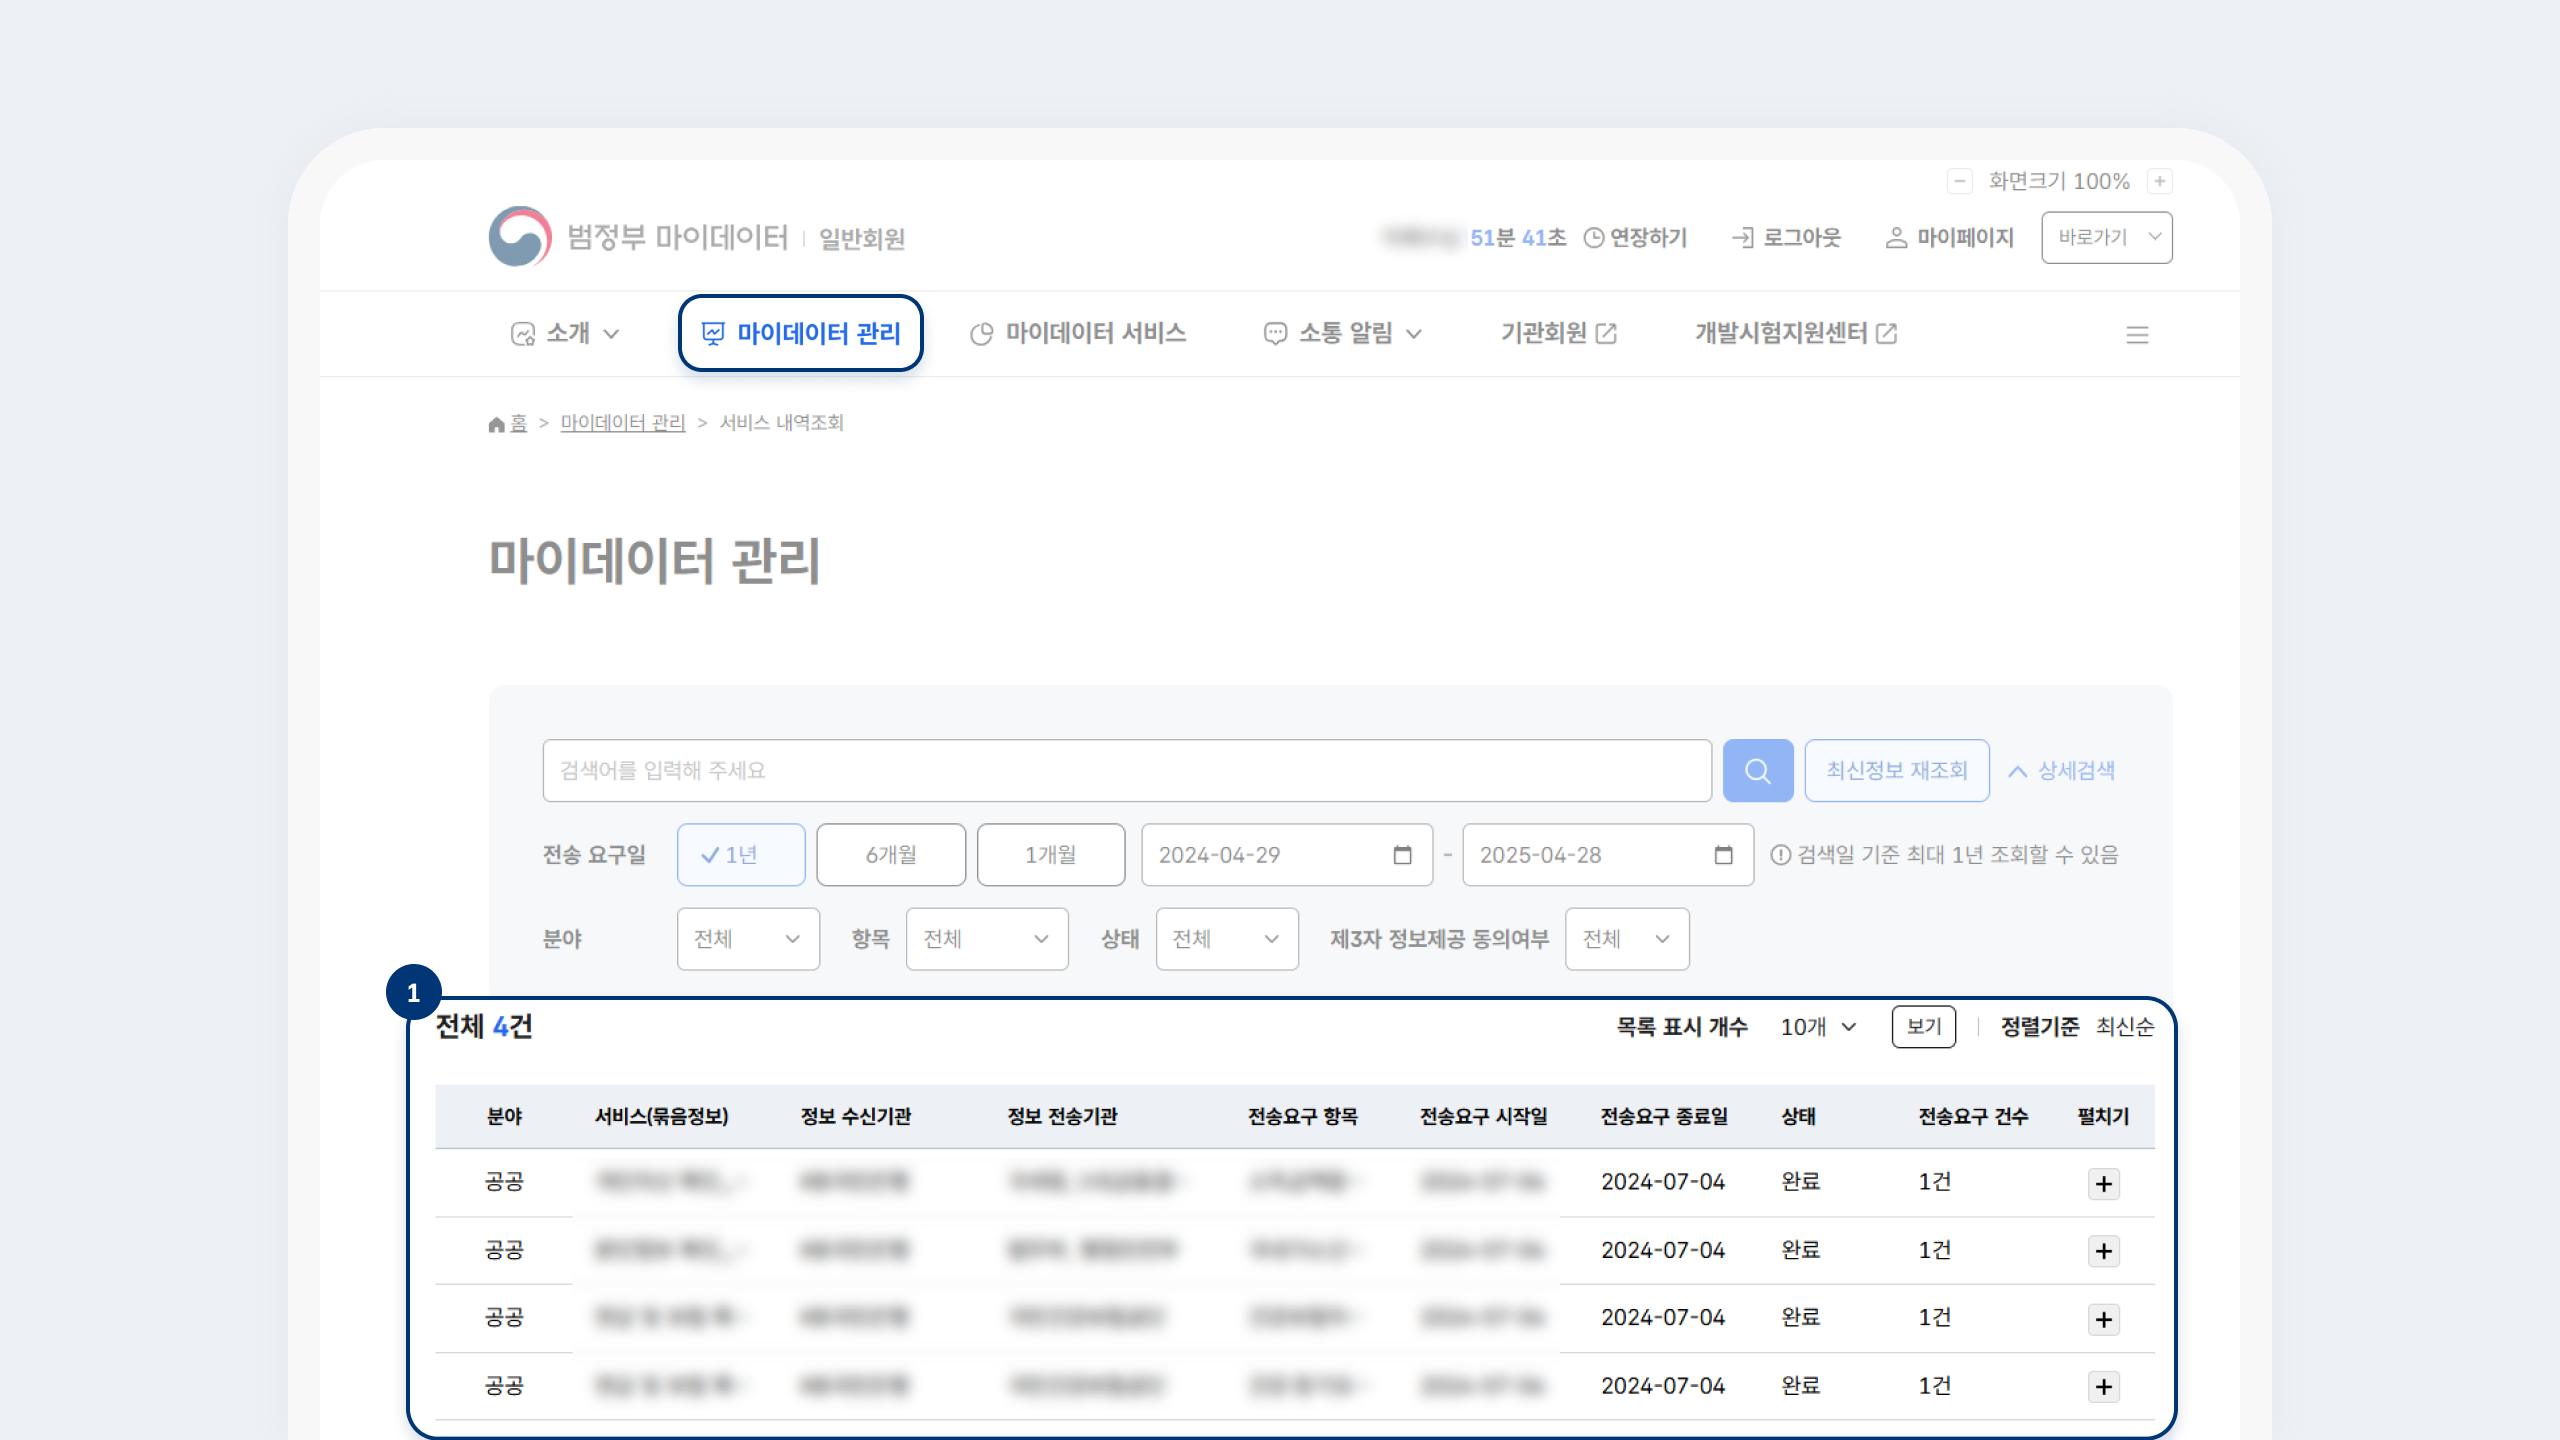Click the 최신순 sort option
2560x1440 pixels.
(x=2125, y=1027)
